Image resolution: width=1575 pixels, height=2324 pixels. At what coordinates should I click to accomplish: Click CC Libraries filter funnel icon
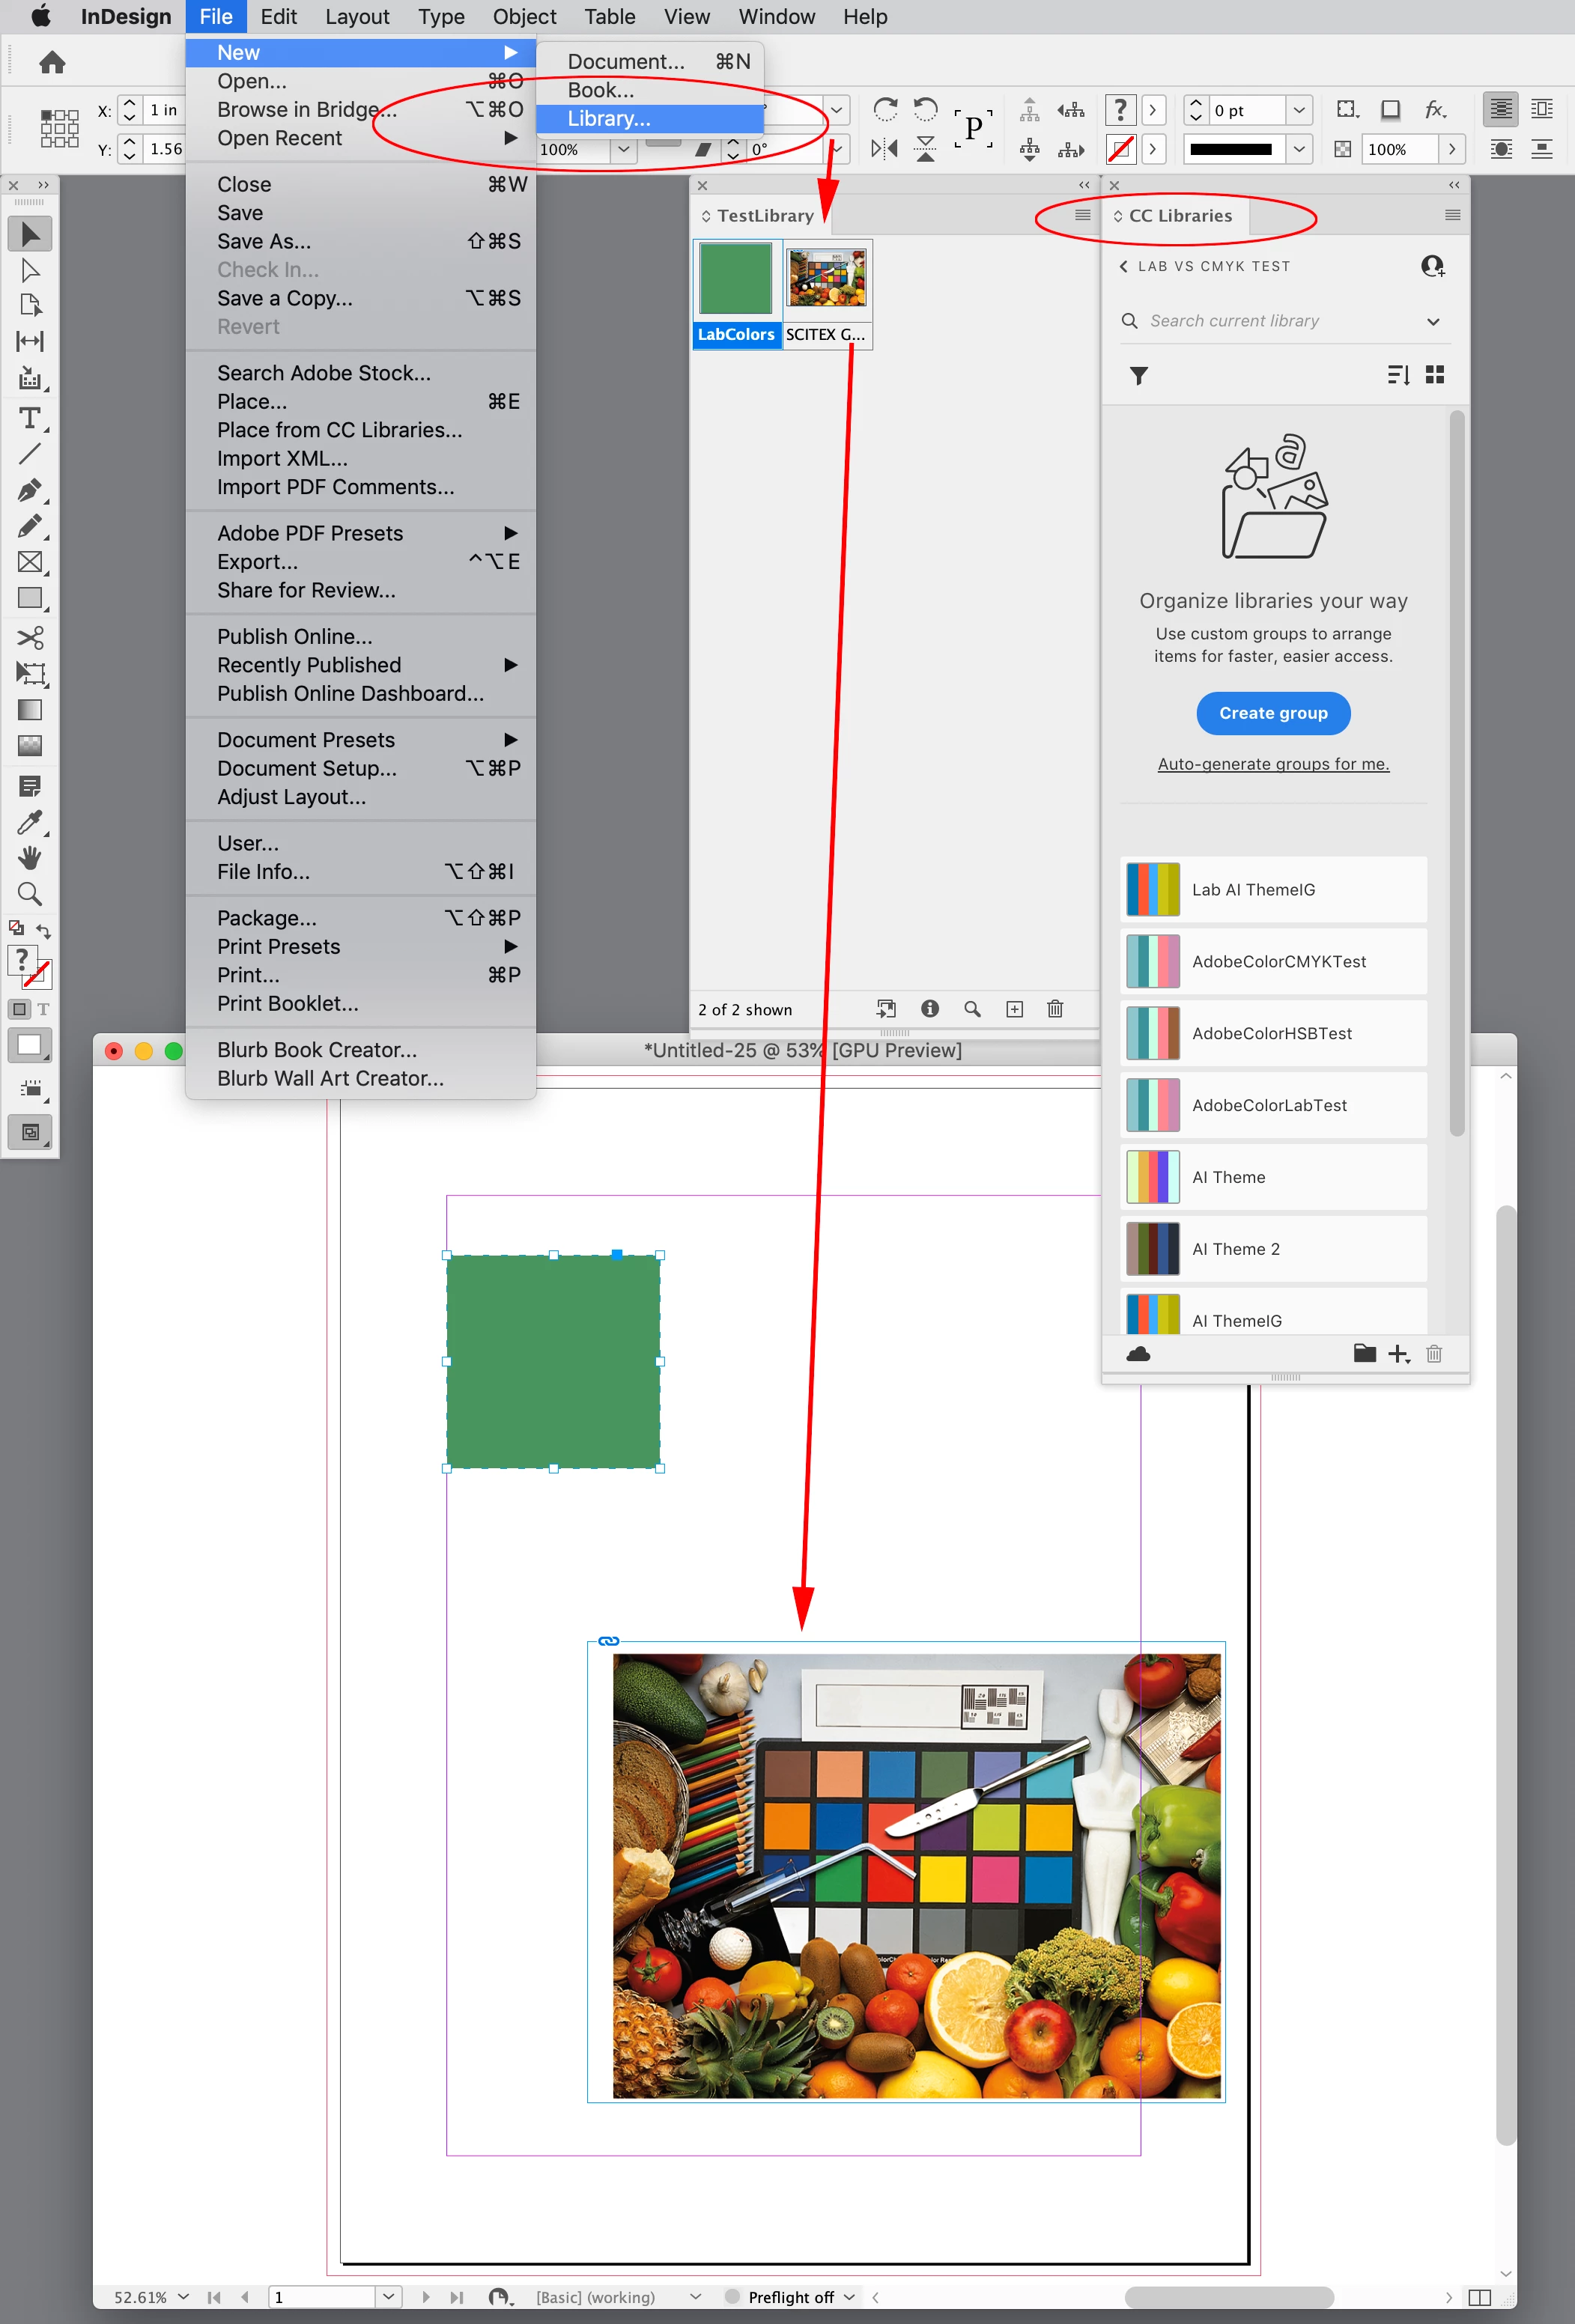(1138, 375)
